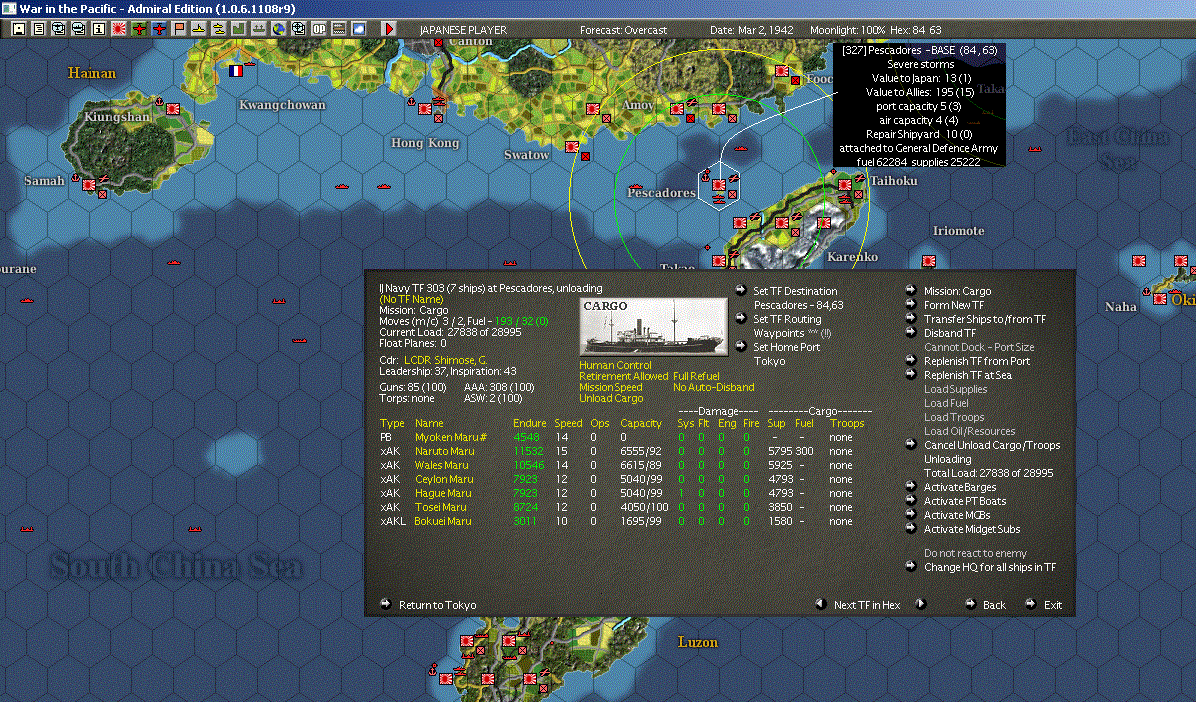Click Activate Midget Subs option
1196x702 pixels.
tap(972, 529)
